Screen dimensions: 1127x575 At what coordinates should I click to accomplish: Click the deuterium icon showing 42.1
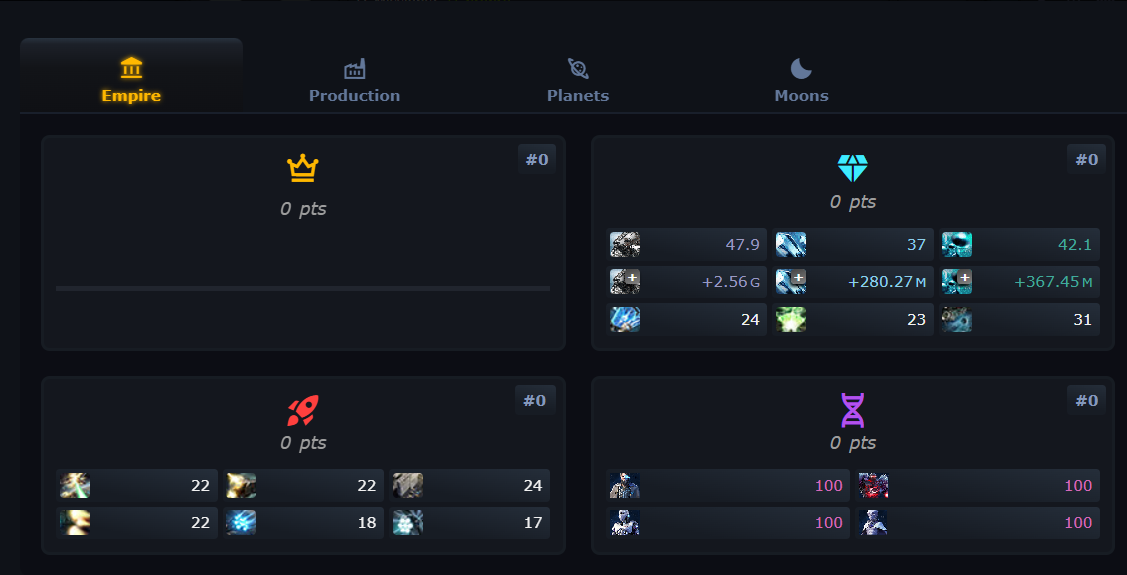tap(957, 245)
